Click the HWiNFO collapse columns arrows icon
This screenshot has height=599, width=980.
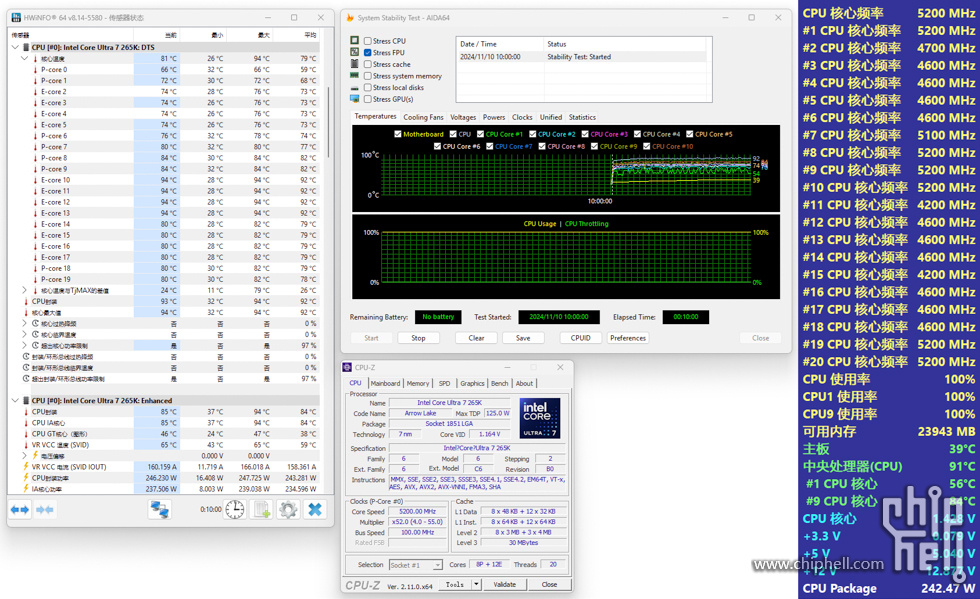tap(44, 510)
